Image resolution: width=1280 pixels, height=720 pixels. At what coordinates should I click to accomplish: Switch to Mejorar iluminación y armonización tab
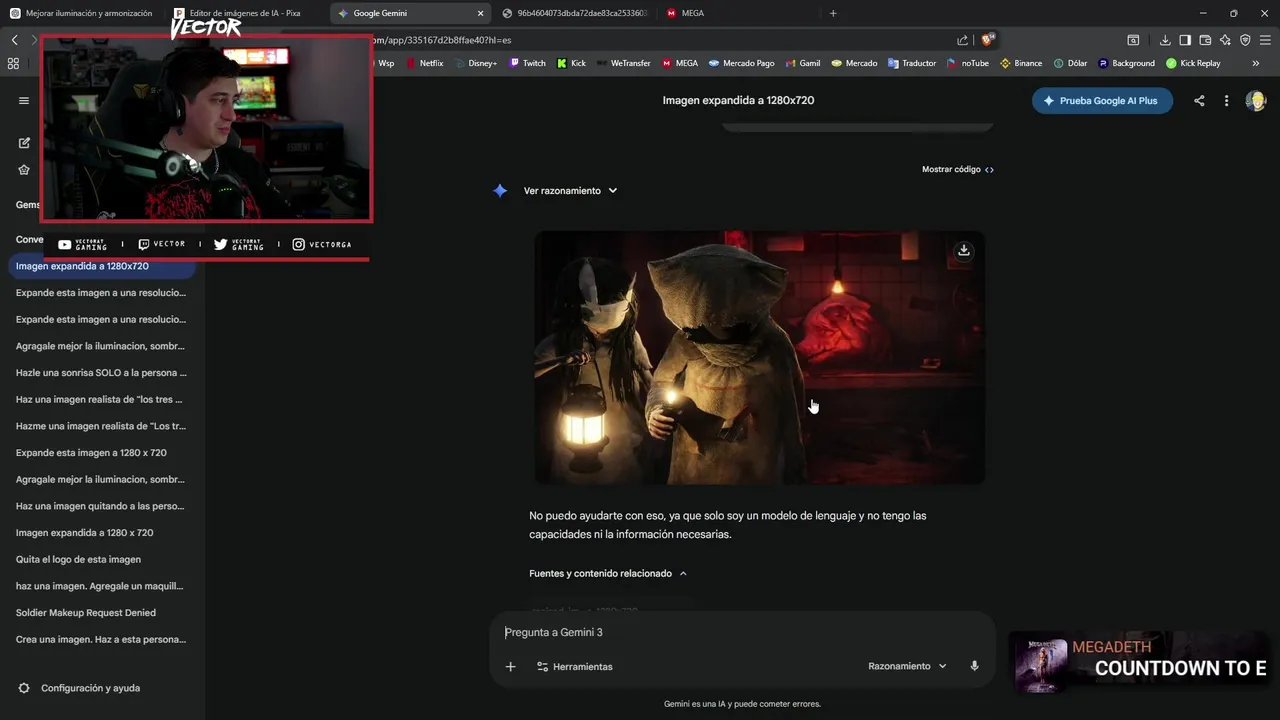81,13
